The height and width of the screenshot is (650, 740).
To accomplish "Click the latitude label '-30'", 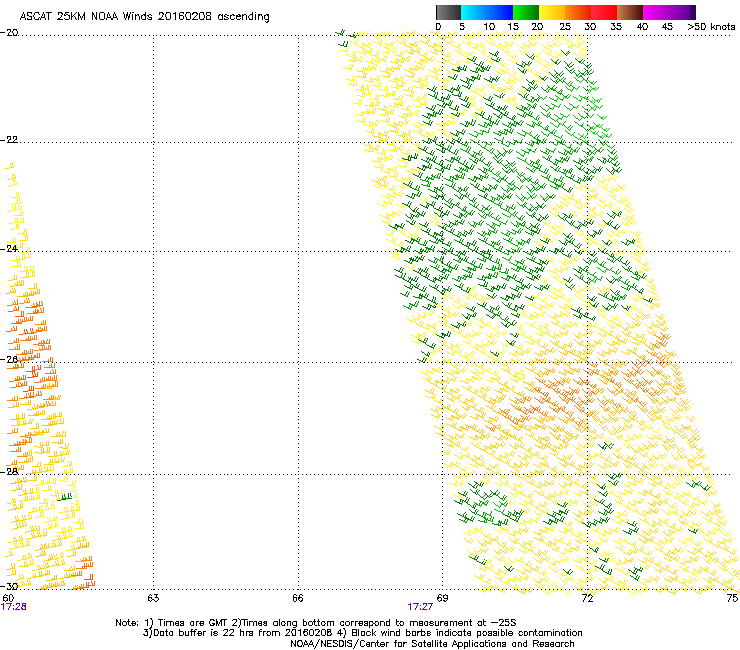I will point(9,587).
